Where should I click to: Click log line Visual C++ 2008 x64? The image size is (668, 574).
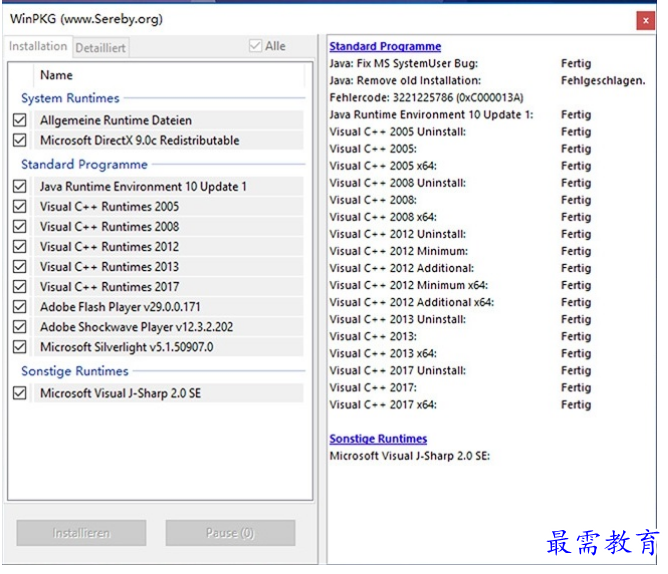pos(383,217)
